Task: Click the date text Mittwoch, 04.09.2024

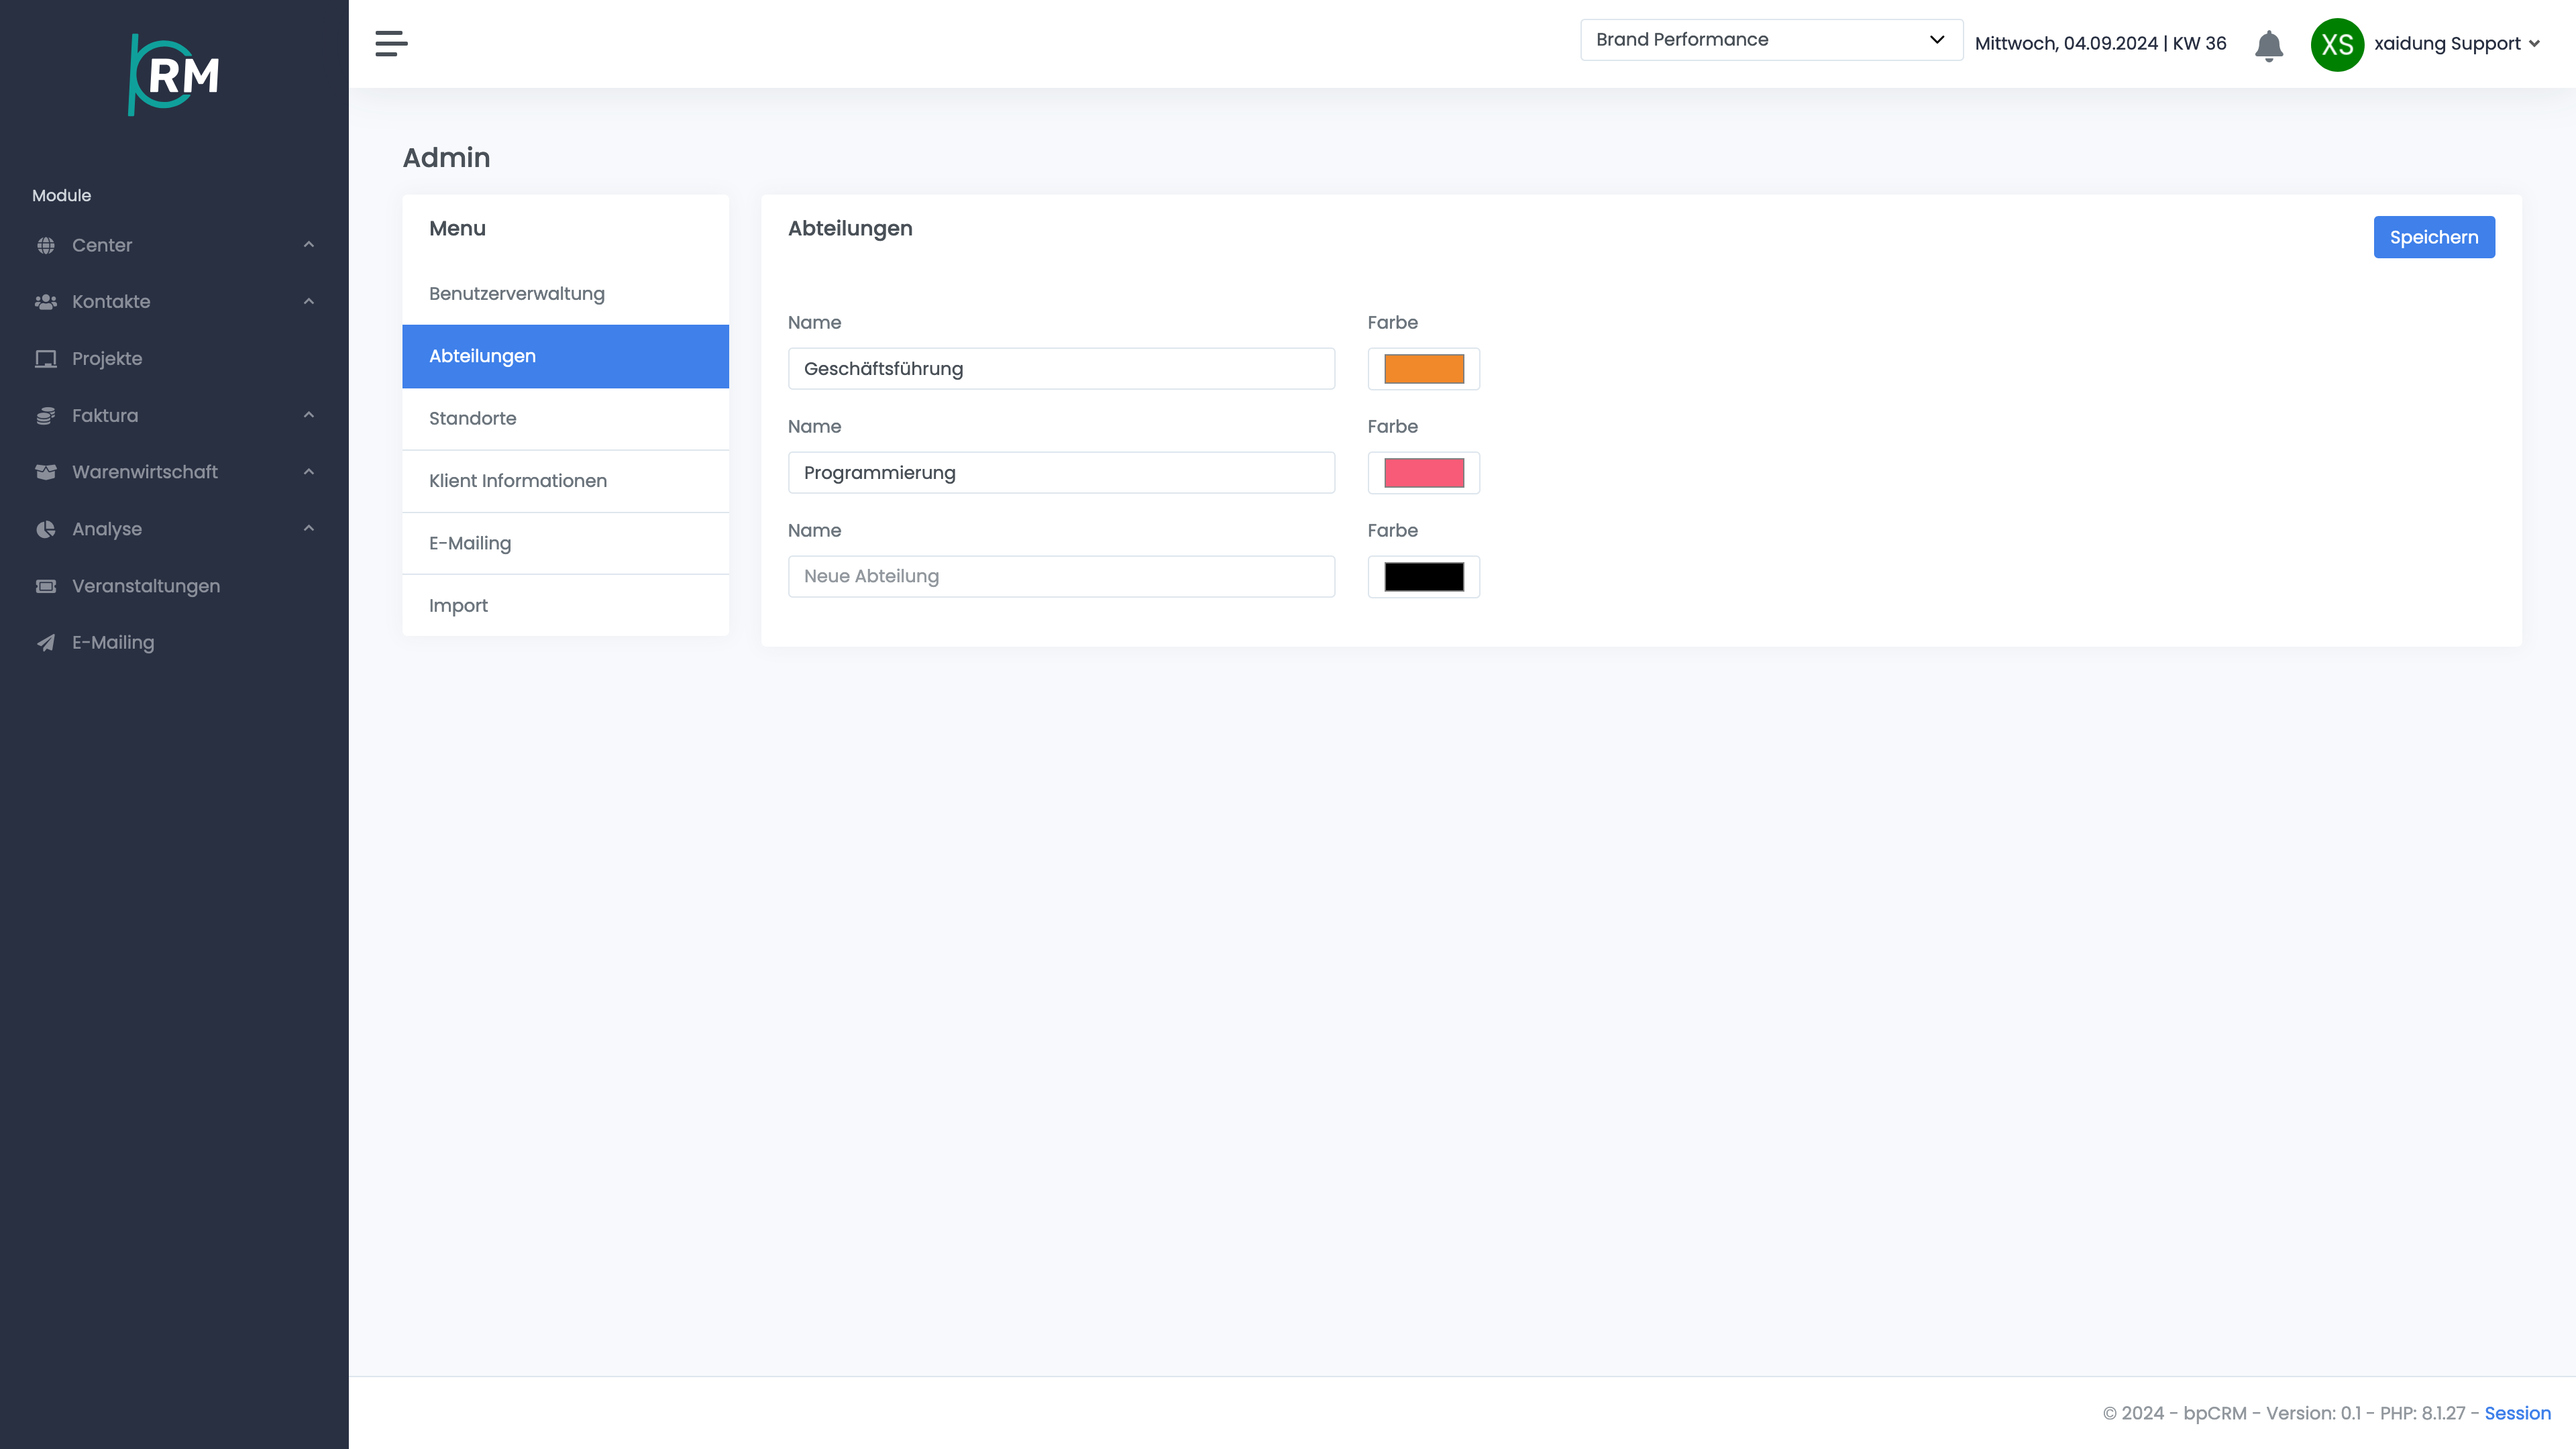Action: pyautogui.click(x=2066, y=44)
